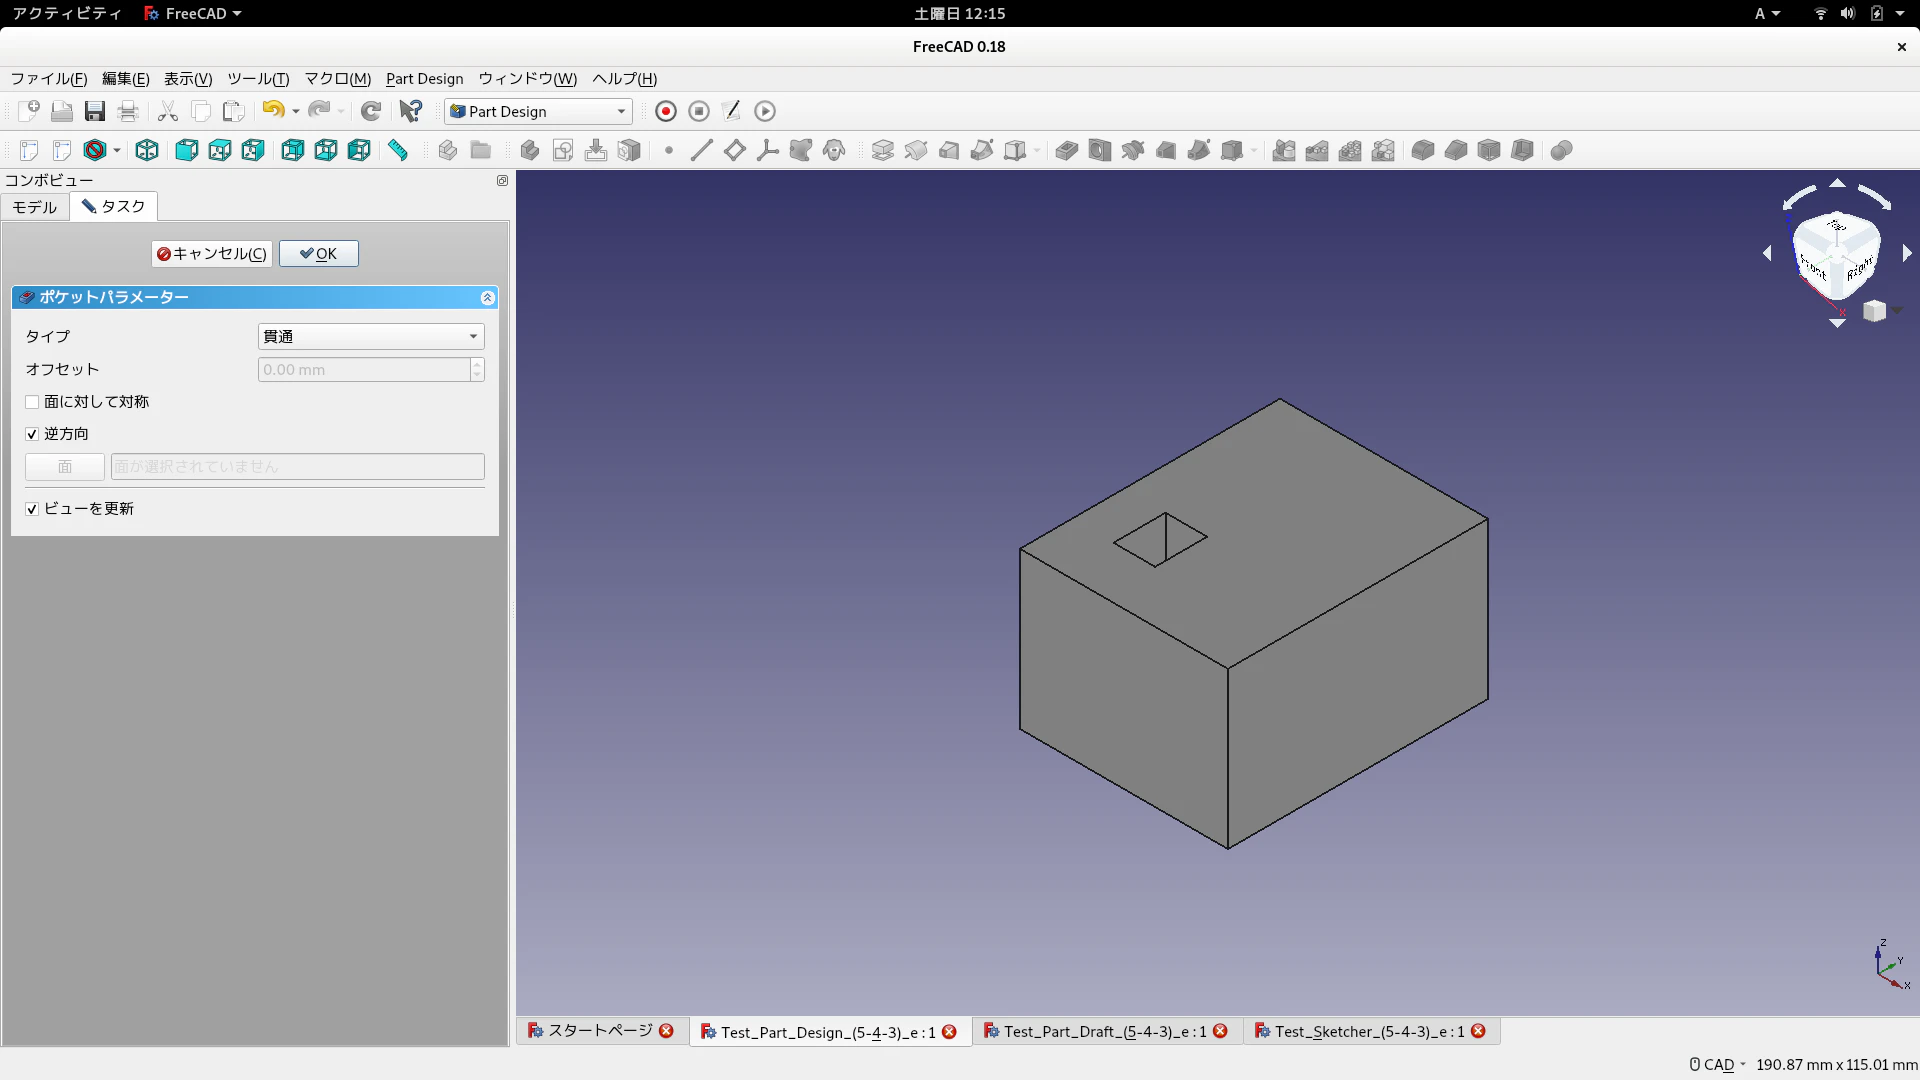Uncheck ビューを更新 checkbox
Image resolution: width=1920 pixels, height=1080 pixels.
point(32,509)
